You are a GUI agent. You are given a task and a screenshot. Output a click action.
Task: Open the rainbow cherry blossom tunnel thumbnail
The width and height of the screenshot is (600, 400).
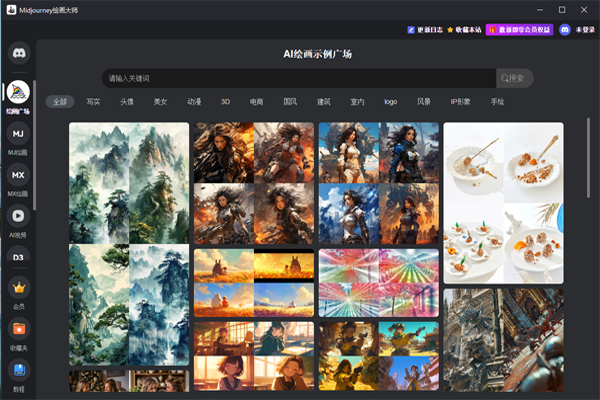[x=379, y=283]
